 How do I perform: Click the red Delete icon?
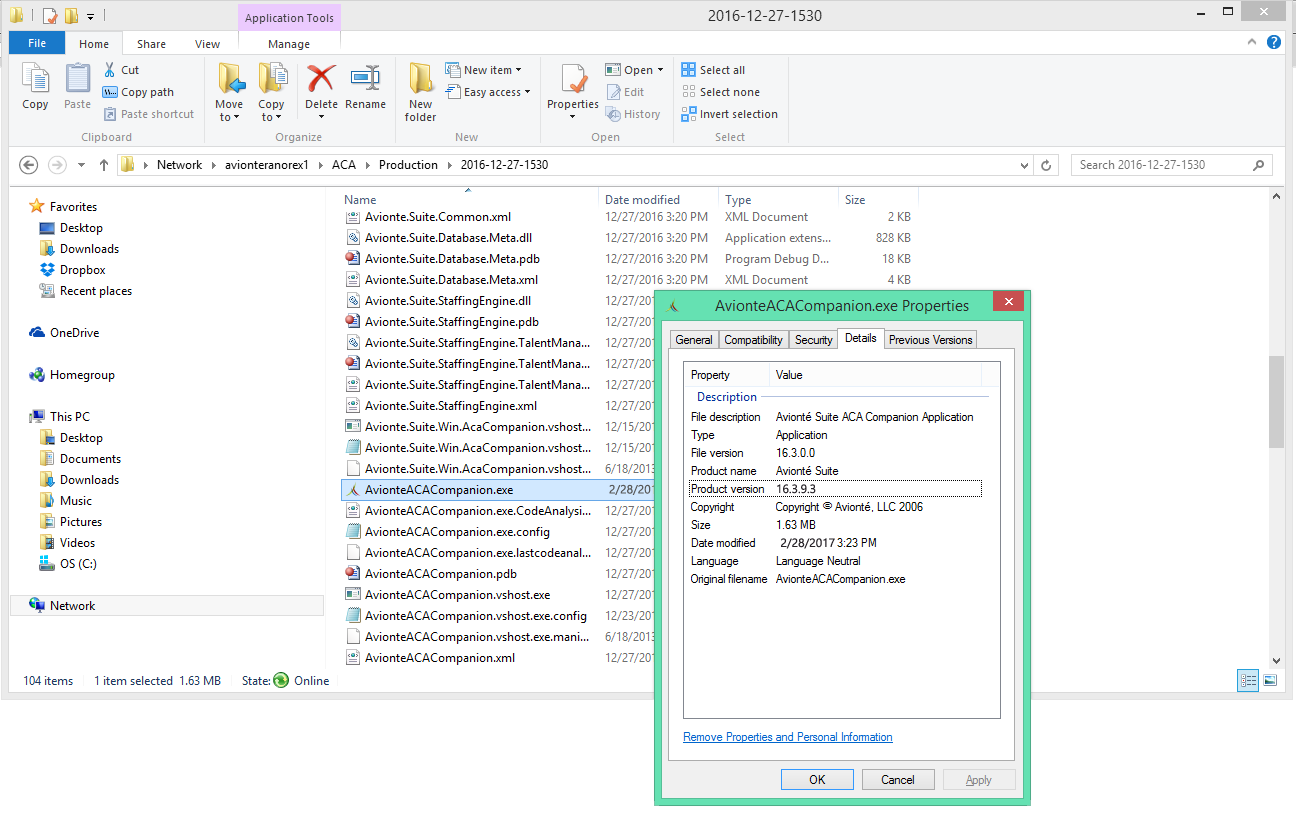click(321, 78)
